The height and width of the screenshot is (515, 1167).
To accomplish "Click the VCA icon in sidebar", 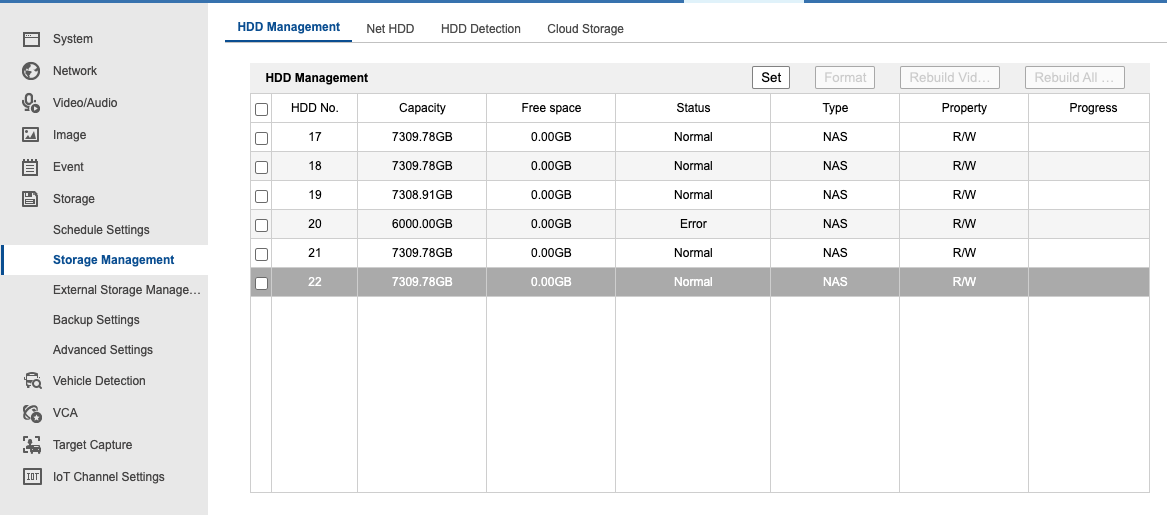I will 31,413.
